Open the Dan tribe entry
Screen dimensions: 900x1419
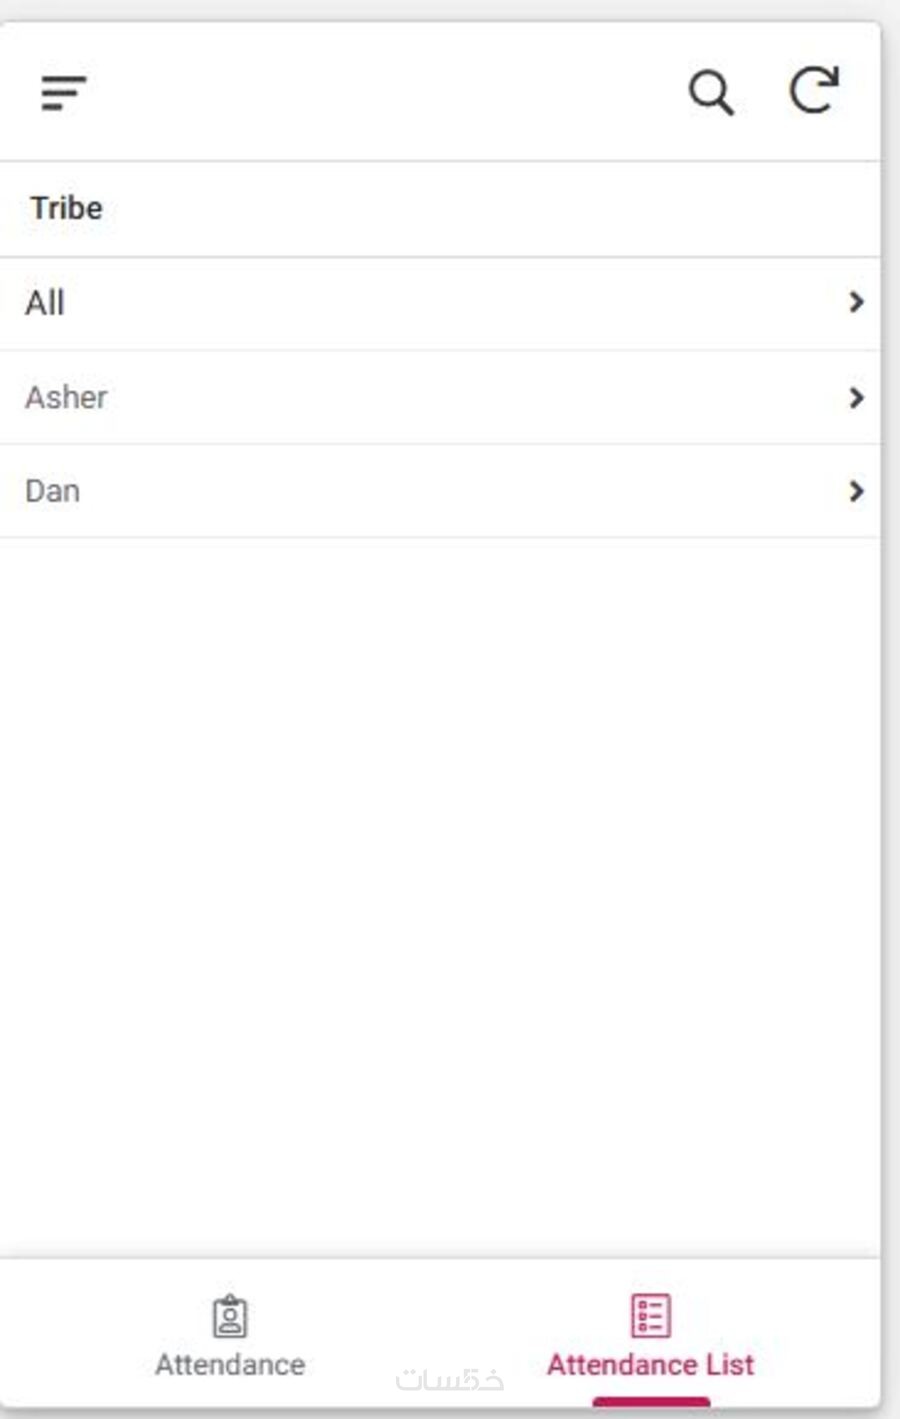(440, 492)
